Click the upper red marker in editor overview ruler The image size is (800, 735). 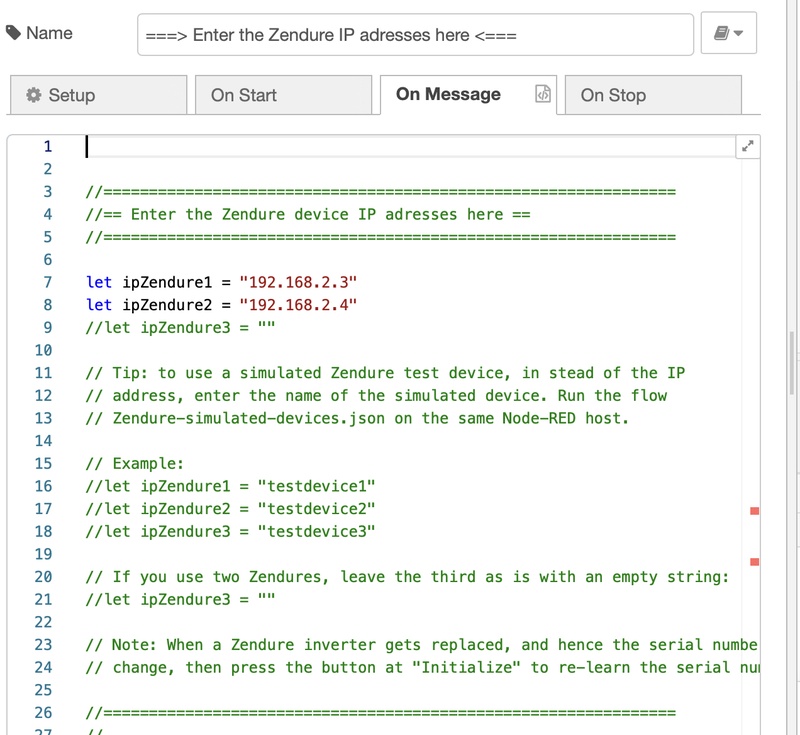pos(755,511)
